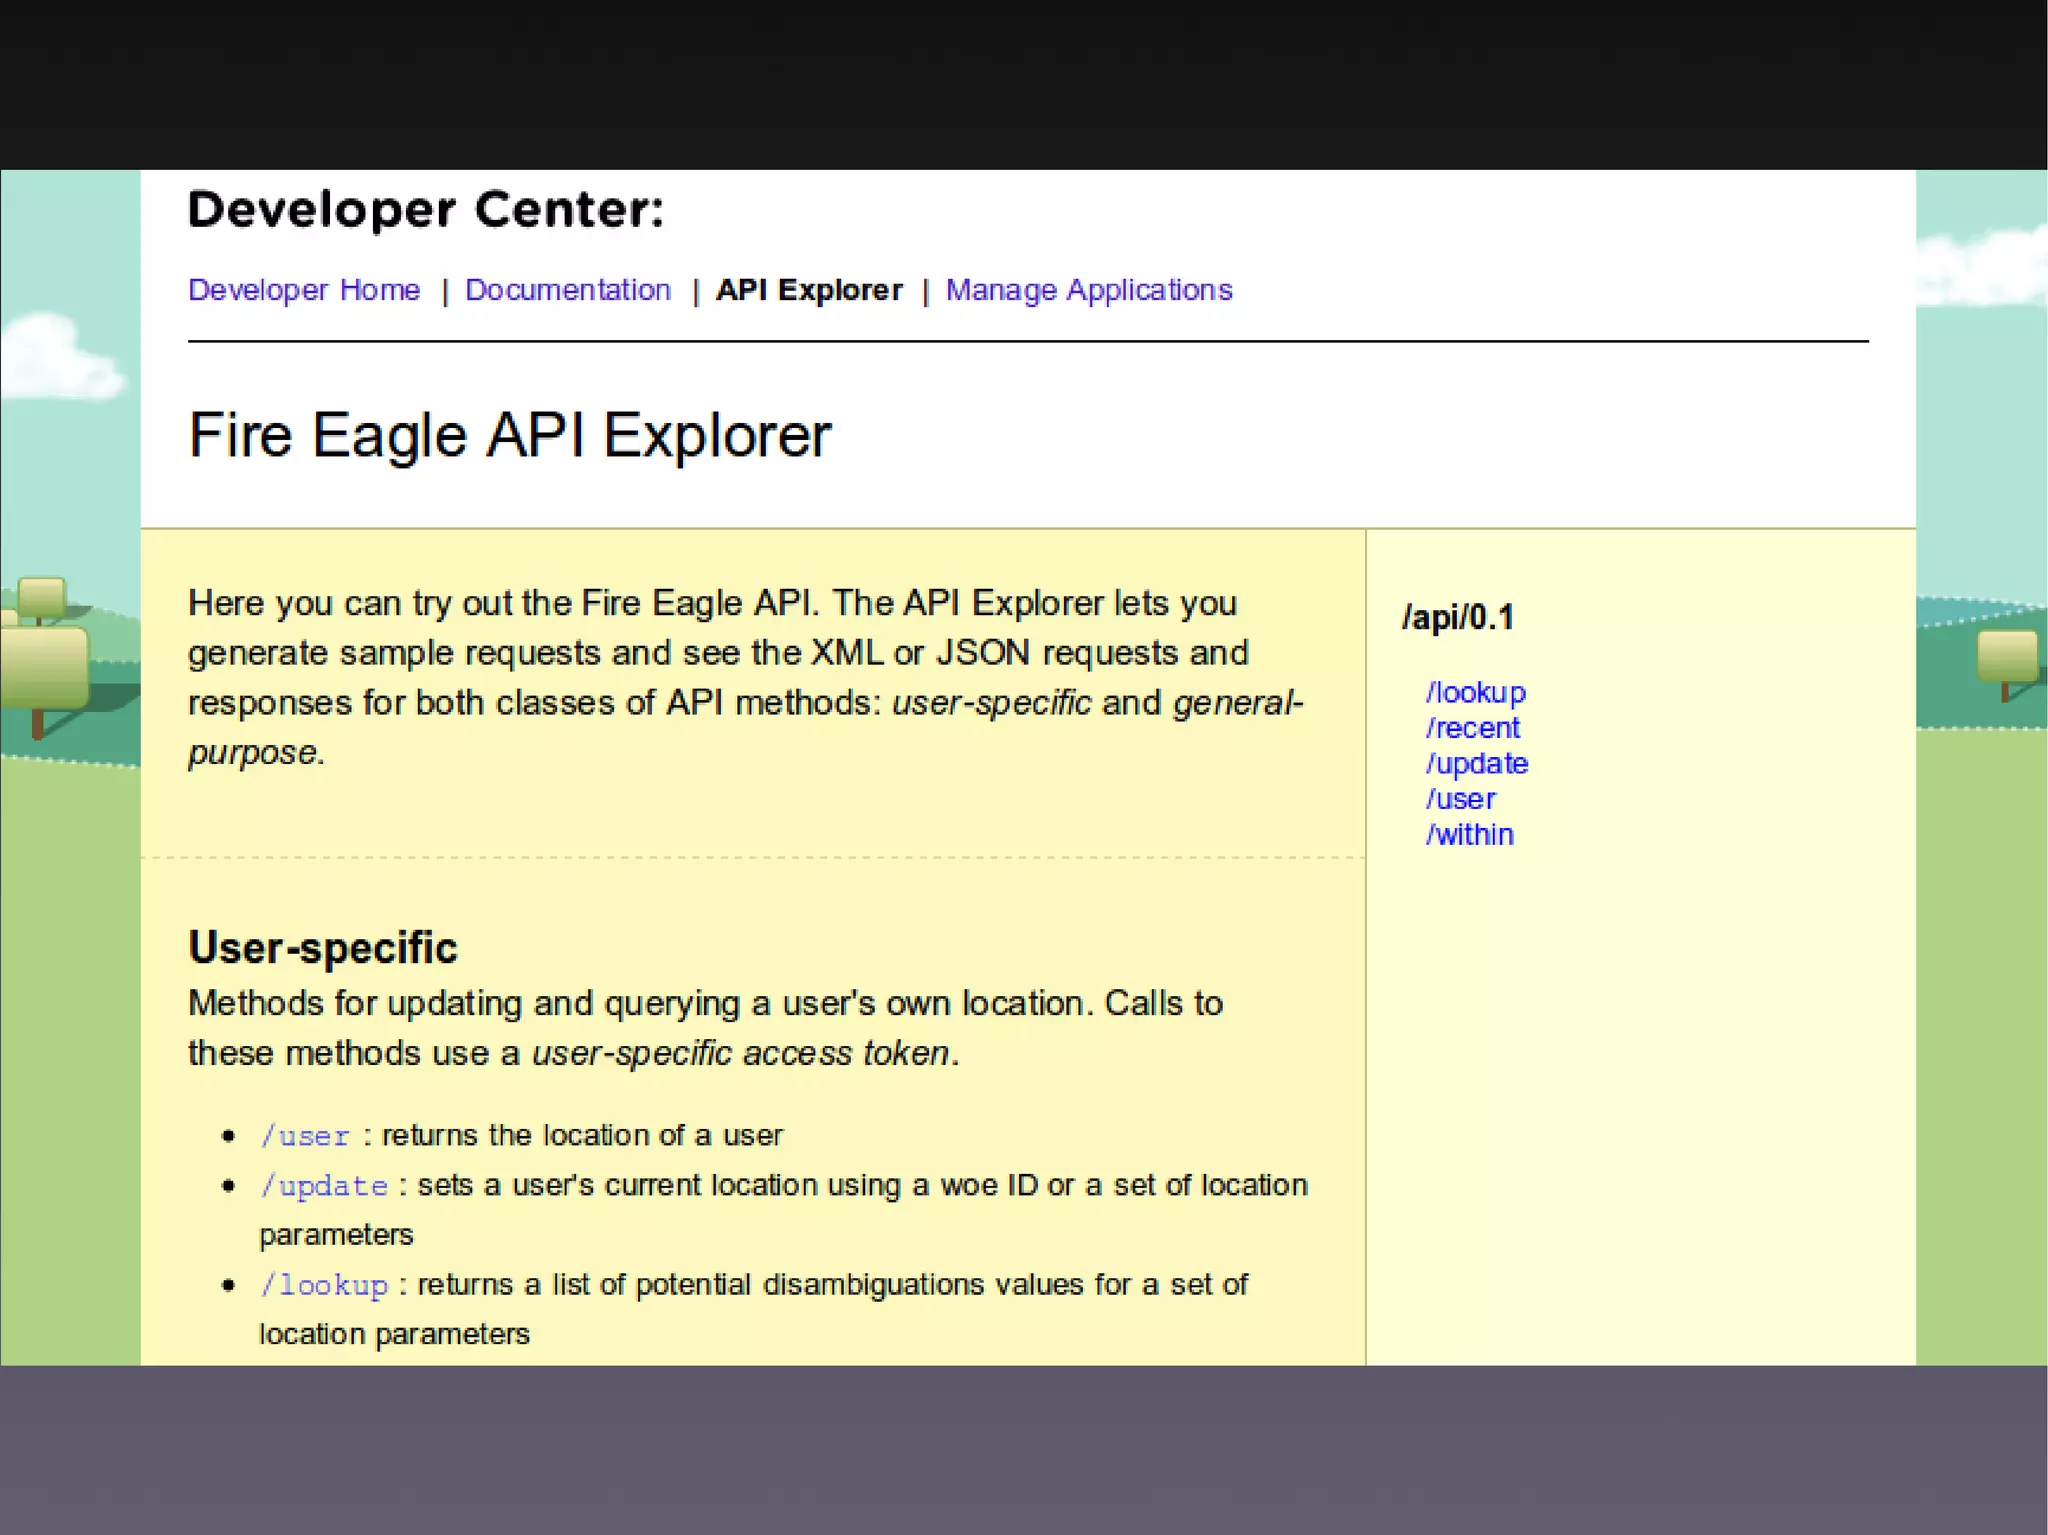
Task: Select /user in the API sidebar
Action: point(1460,799)
